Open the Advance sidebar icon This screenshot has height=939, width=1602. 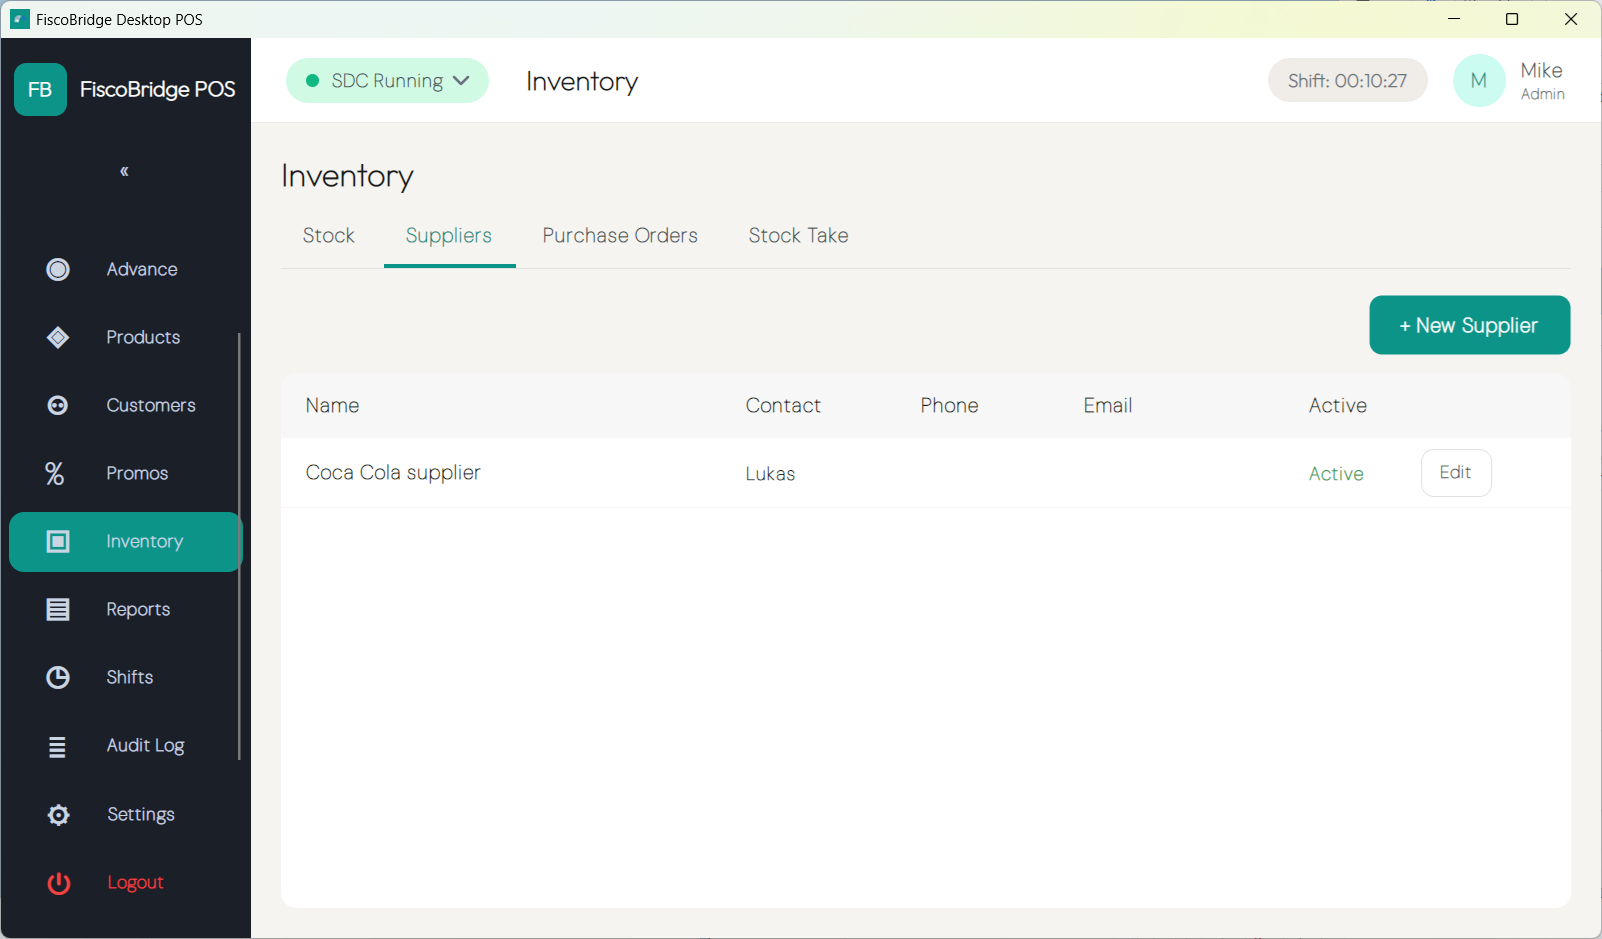[58, 269]
